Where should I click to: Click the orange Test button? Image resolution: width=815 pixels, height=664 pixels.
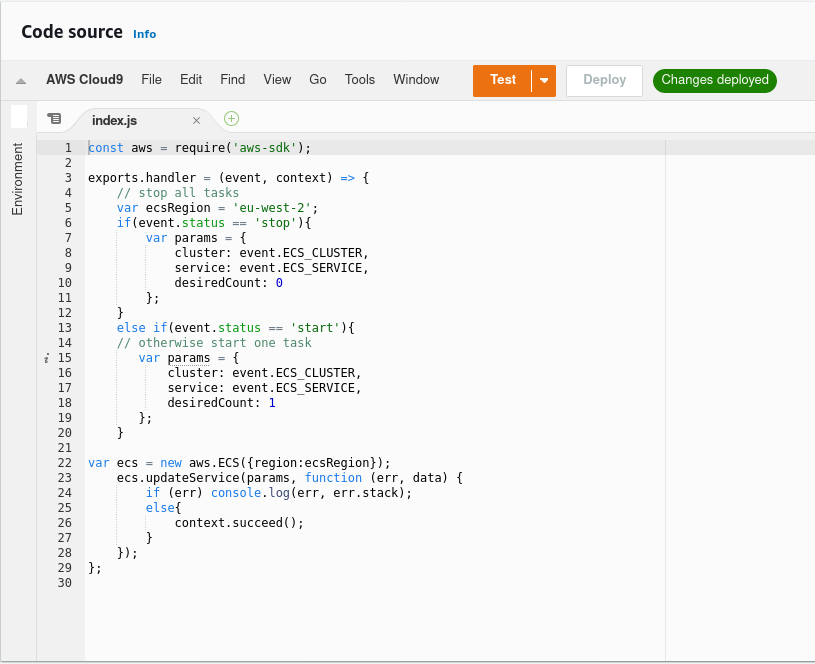tap(502, 80)
